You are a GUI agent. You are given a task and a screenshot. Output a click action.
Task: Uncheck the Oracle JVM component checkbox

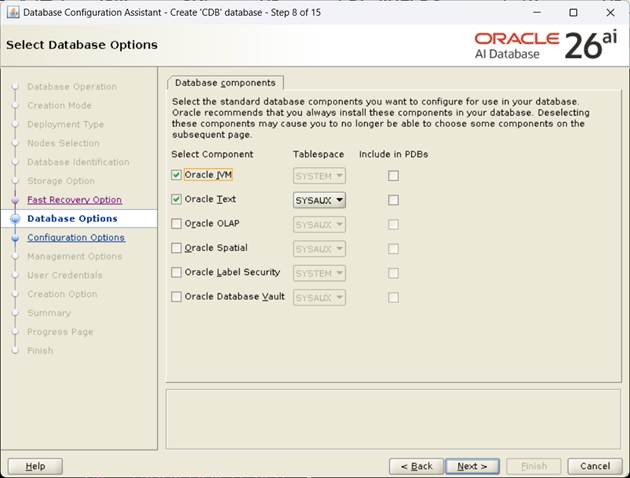pyautogui.click(x=176, y=175)
